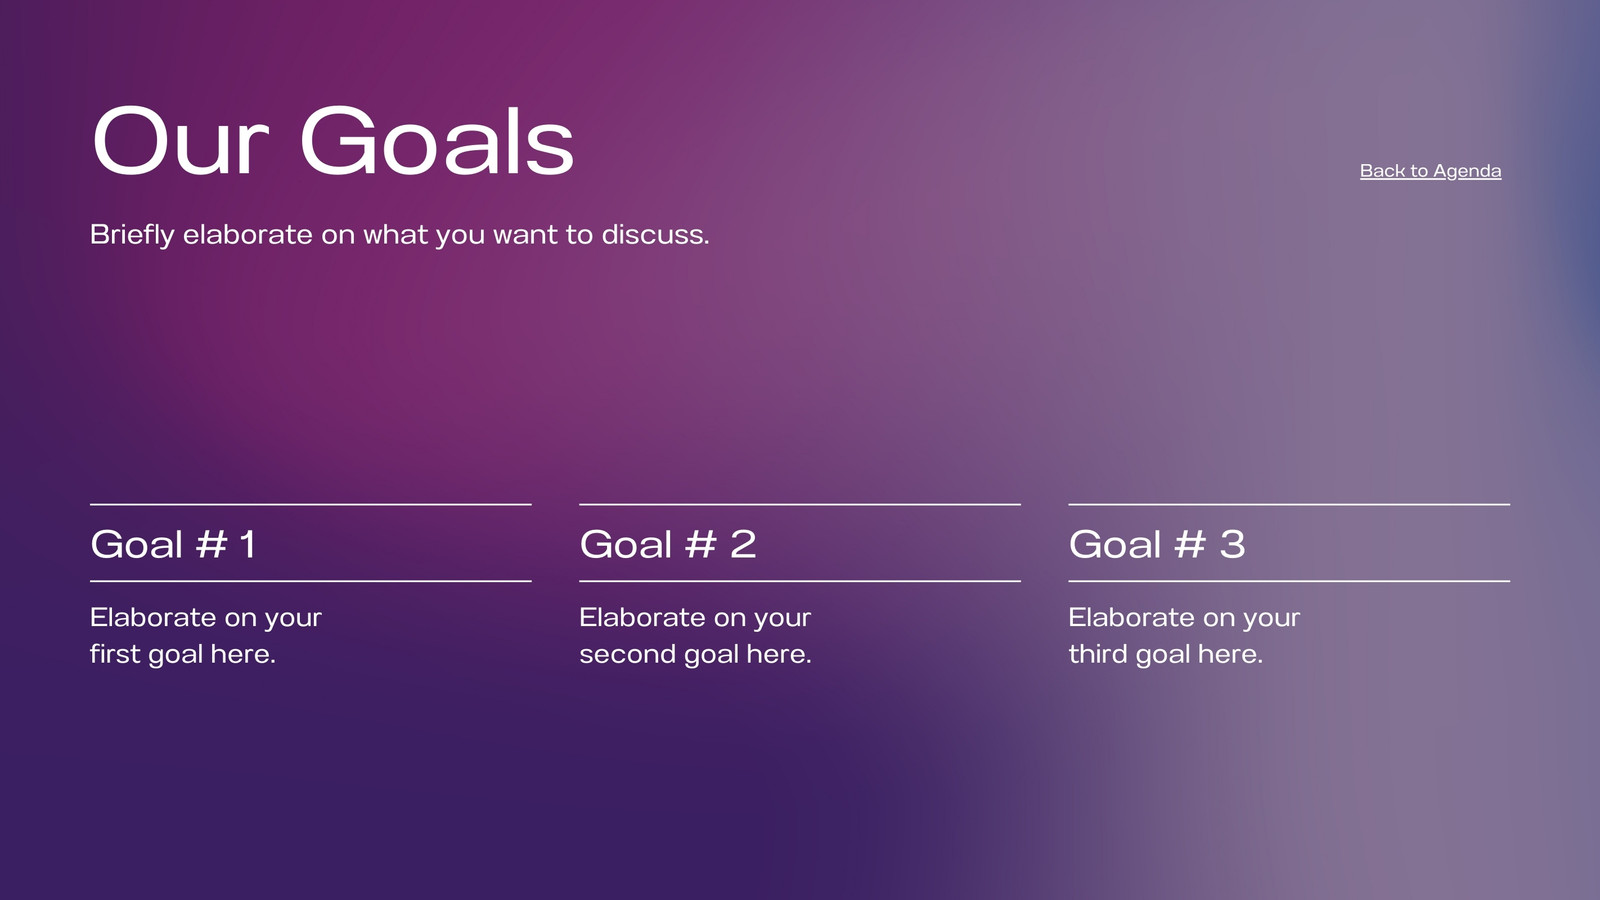1600x900 pixels.
Task: Select the divider line above Goal # 1
Action: pyautogui.click(x=311, y=504)
